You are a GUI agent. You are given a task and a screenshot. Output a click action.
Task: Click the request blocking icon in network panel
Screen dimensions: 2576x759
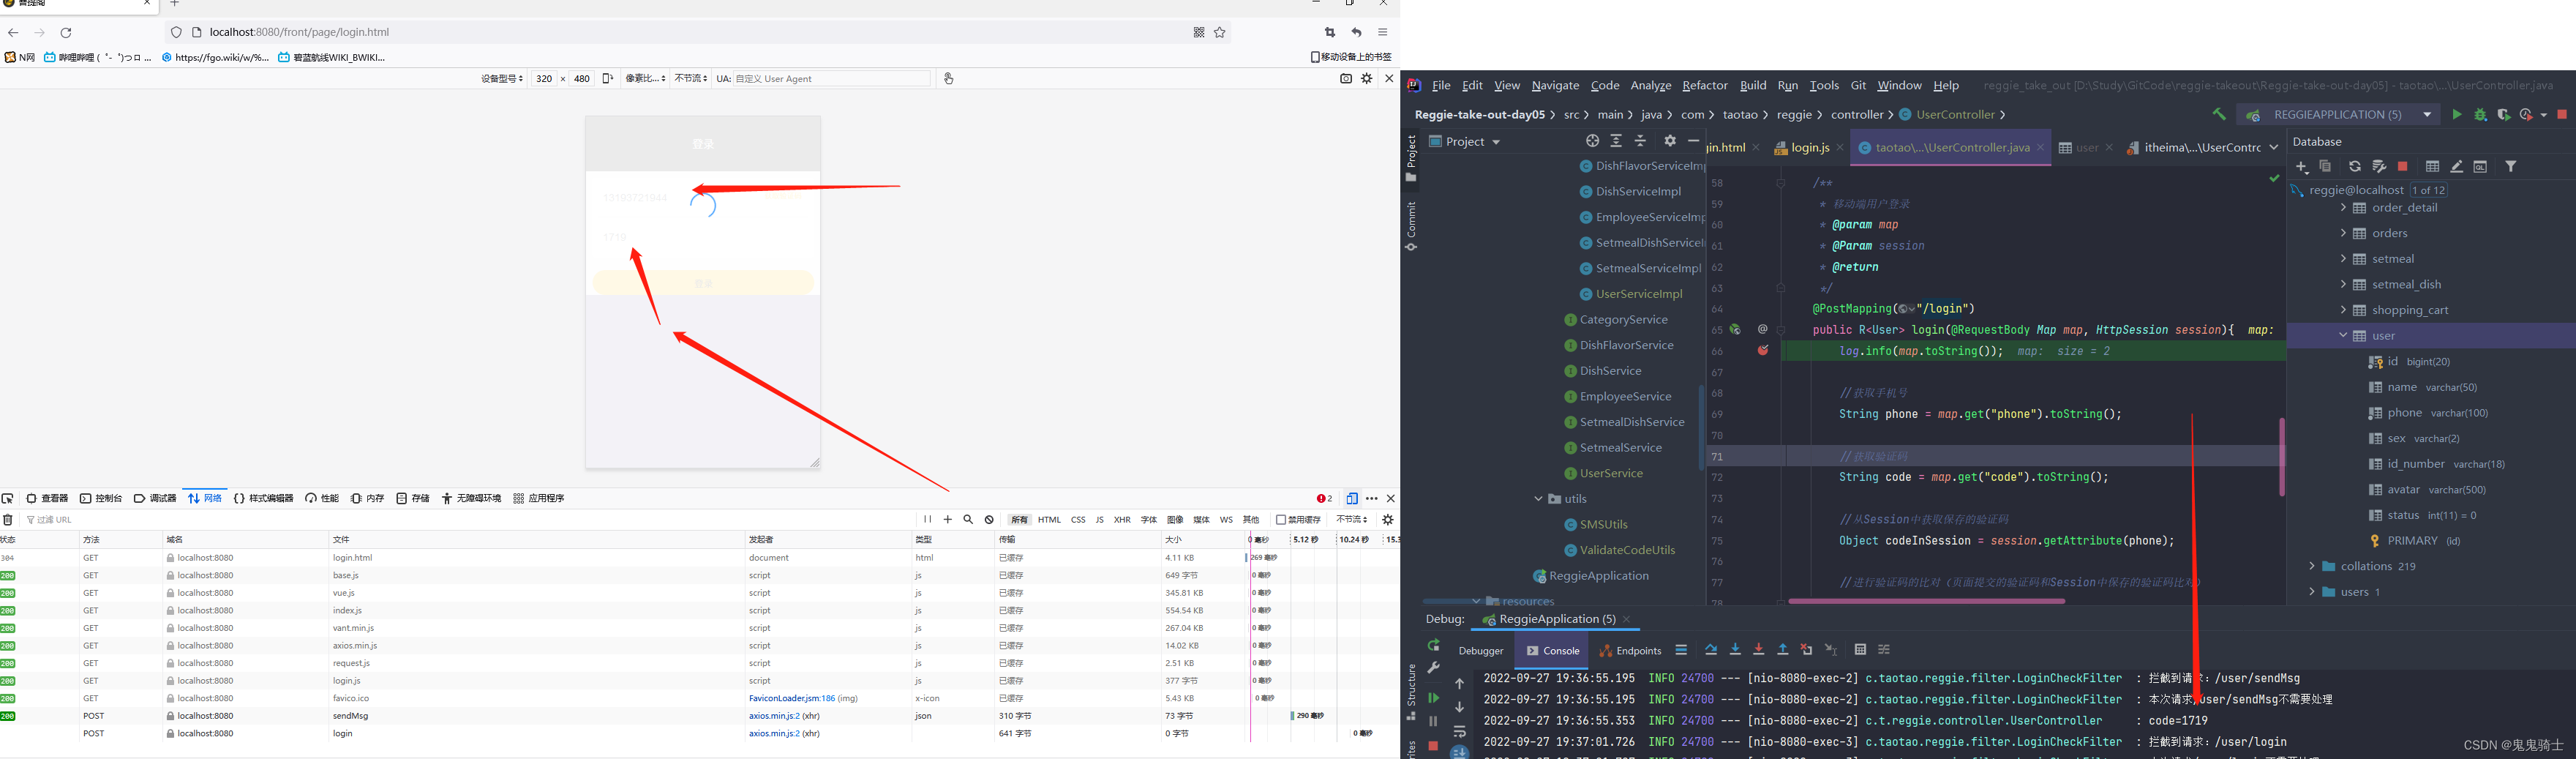pos(989,520)
